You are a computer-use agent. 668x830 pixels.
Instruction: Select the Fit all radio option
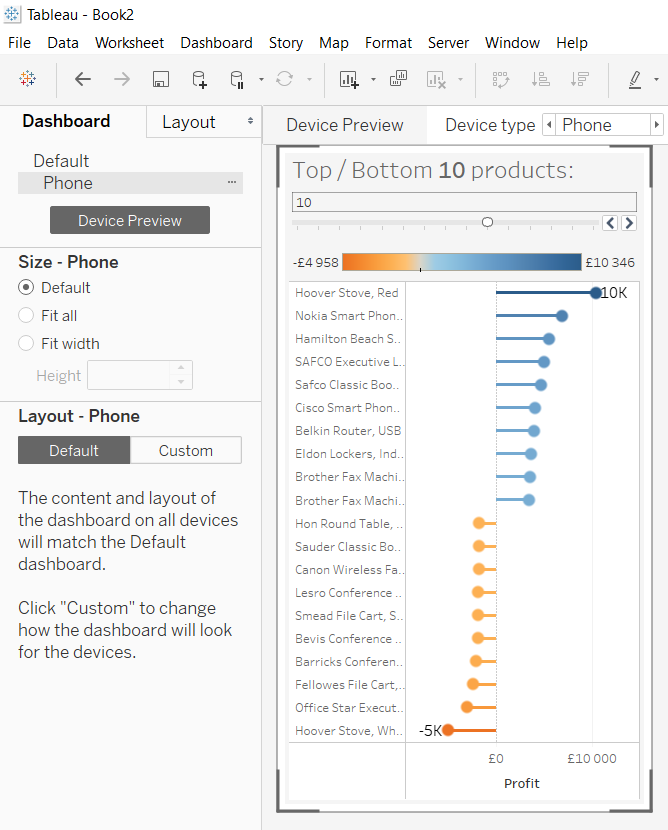pos(27,316)
